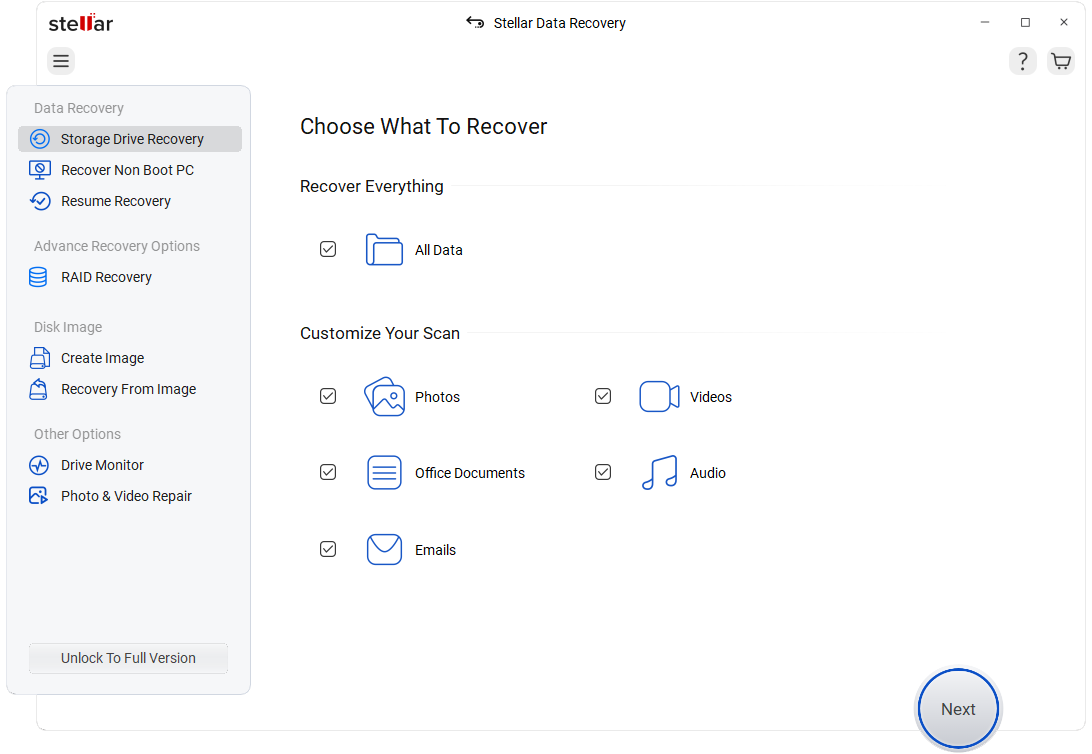The width and height of the screenshot is (1092, 754).
Task: Click the Drive Monitor pulse icon
Action: pos(39,465)
